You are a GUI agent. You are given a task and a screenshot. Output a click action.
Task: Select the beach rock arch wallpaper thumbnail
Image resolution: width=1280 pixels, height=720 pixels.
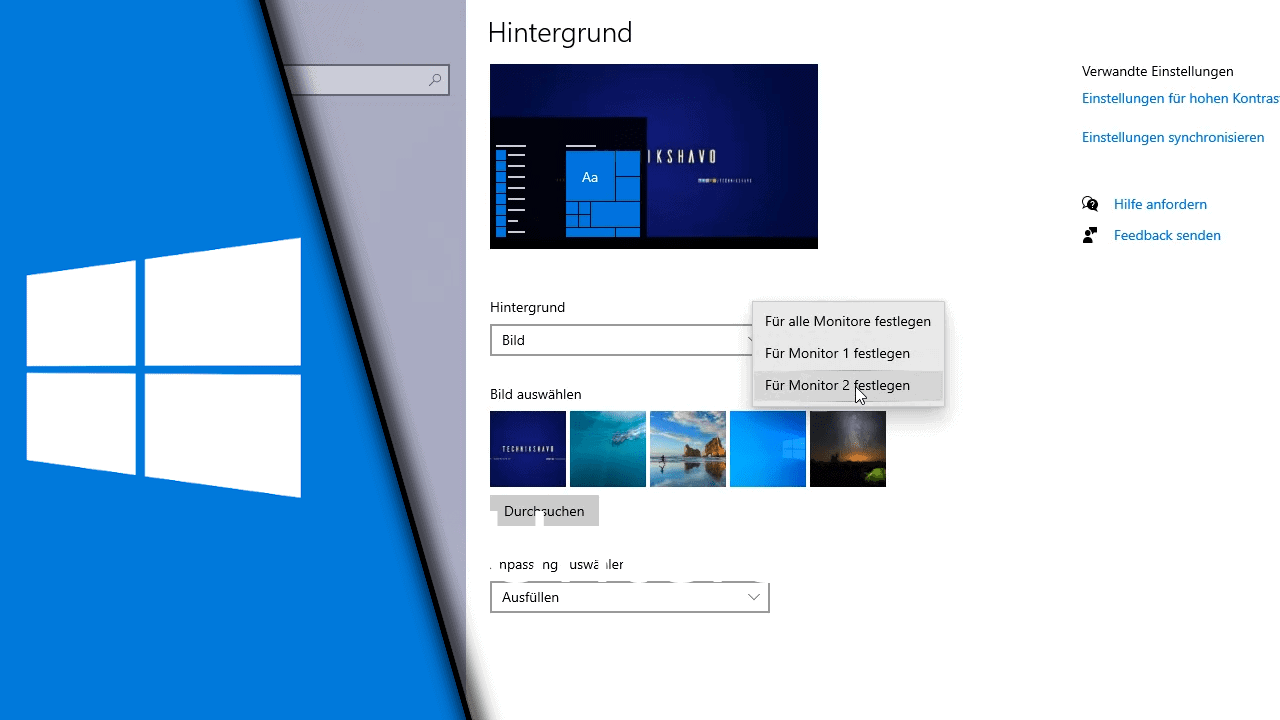tap(688, 449)
